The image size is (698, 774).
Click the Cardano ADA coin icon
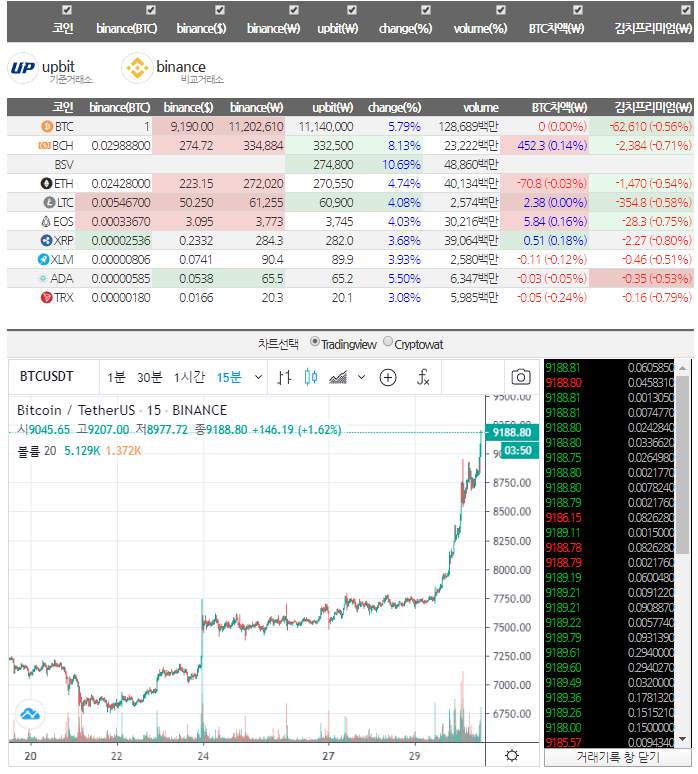[43, 279]
